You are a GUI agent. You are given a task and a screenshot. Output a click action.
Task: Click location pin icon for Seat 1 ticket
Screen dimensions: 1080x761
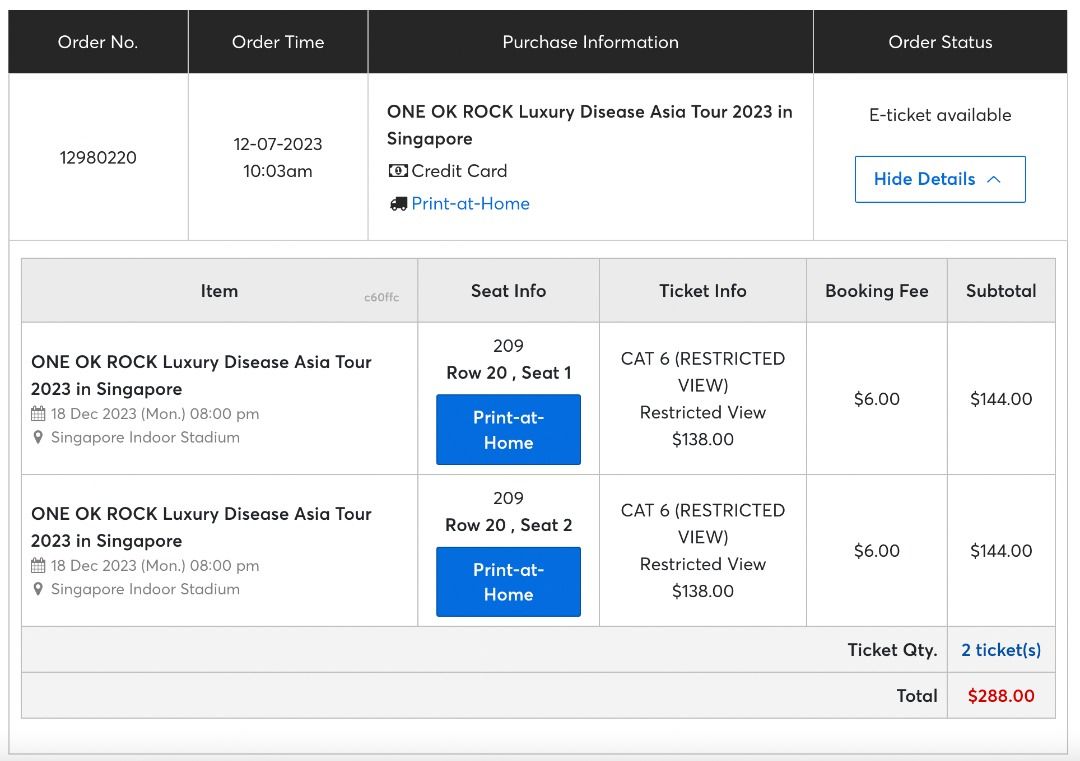(x=39, y=438)
